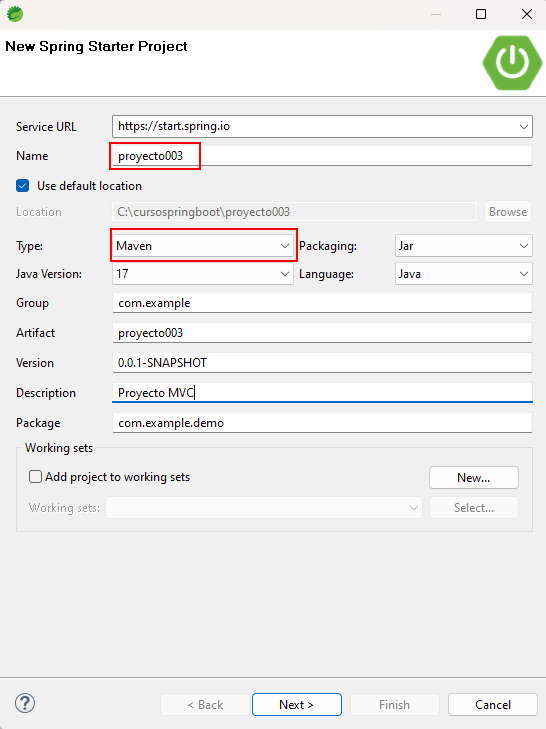Click the Next button
Screen dimensions: 546x729
pos(297,704)
